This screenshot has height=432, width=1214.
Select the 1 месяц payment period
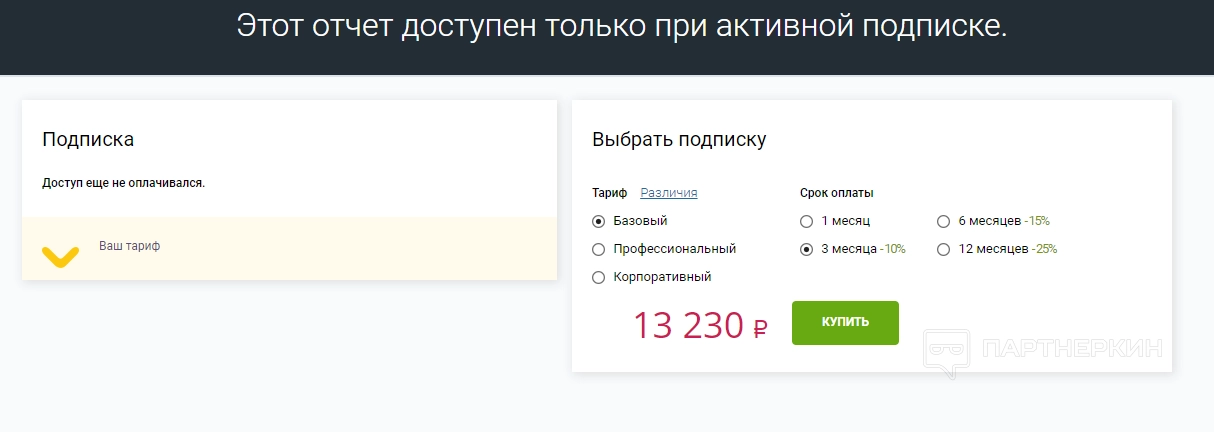[x=806, y=221]
